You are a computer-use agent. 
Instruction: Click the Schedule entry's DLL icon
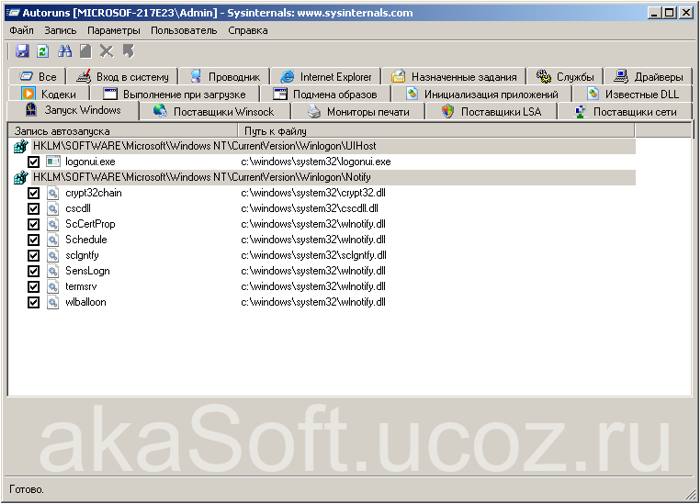click(53, 240)
